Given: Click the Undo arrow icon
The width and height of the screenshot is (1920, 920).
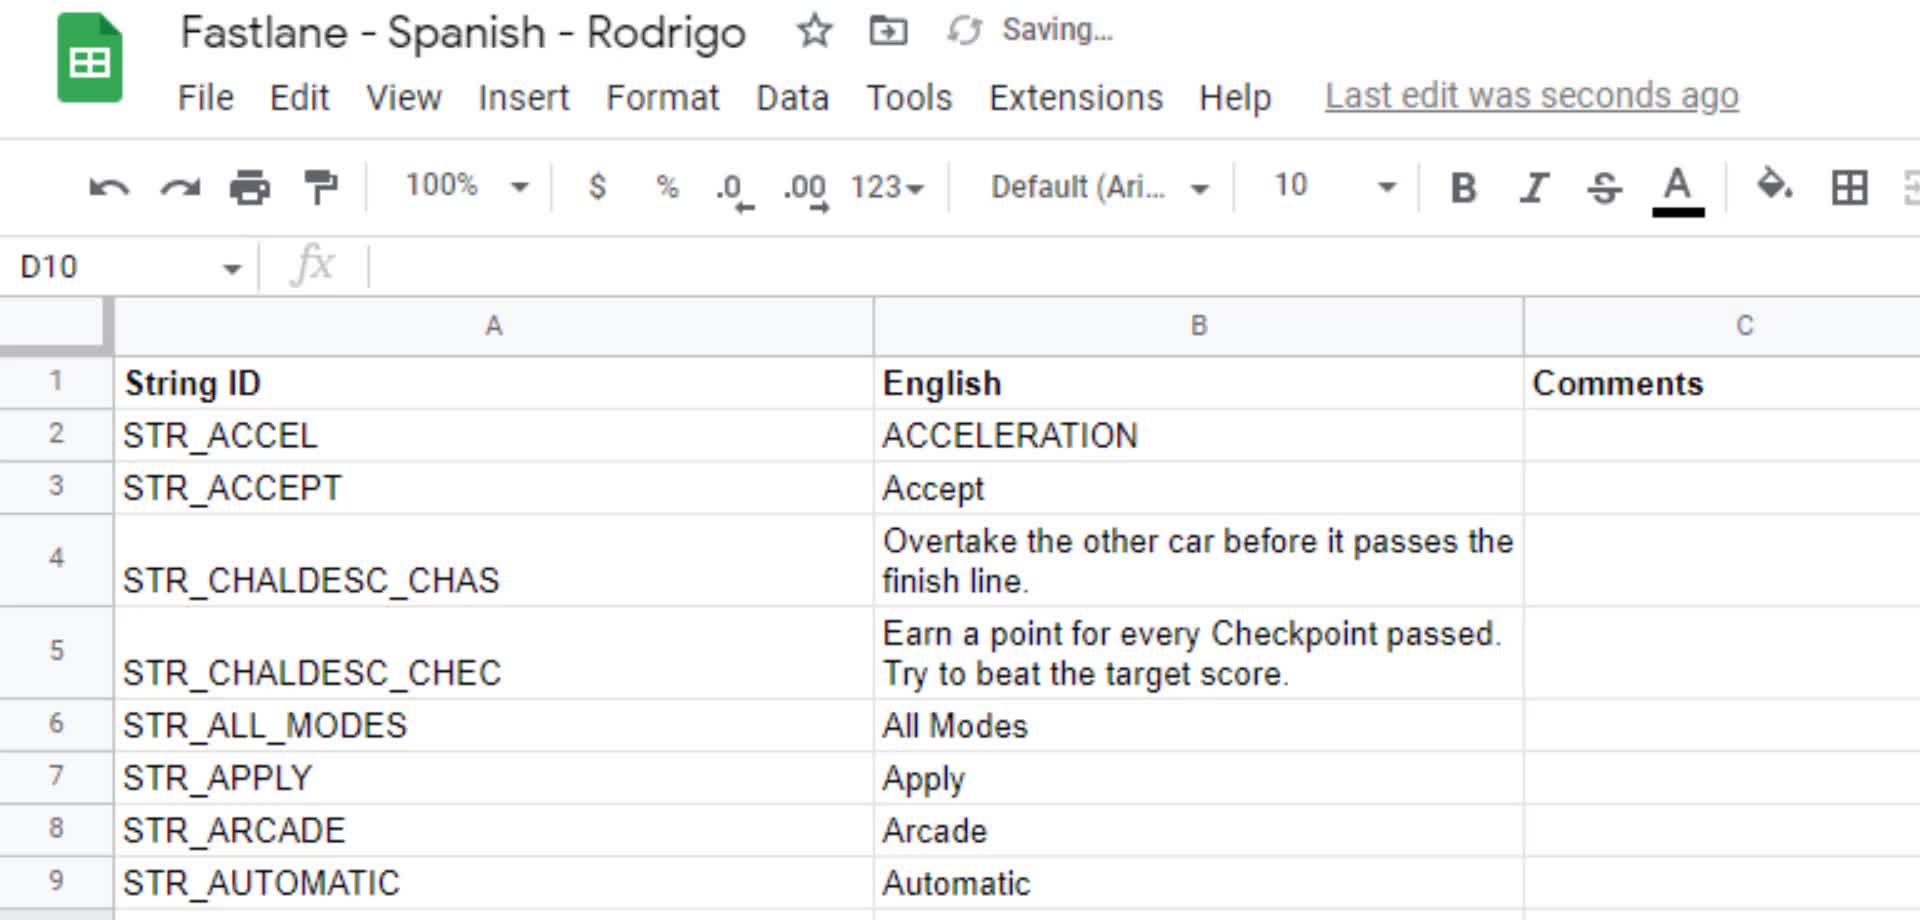Looking at the screenshot, I should tap(109, 187).
